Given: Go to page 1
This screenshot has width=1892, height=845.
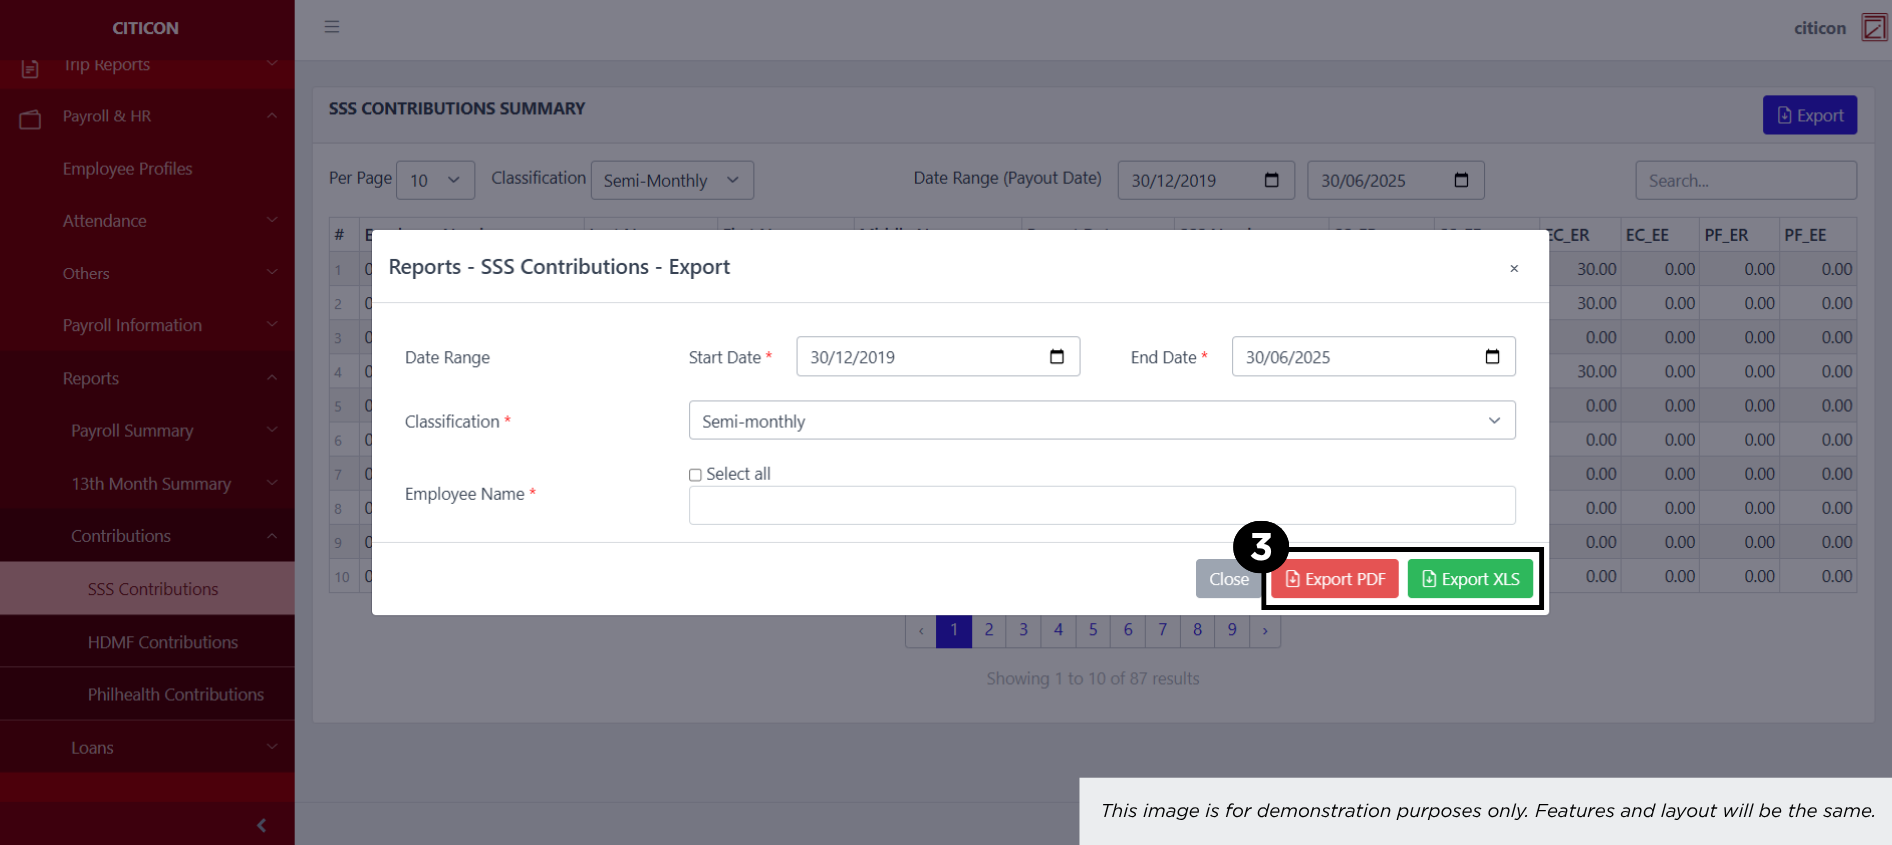Looking at the screenshot, I should tap(954, 630).
